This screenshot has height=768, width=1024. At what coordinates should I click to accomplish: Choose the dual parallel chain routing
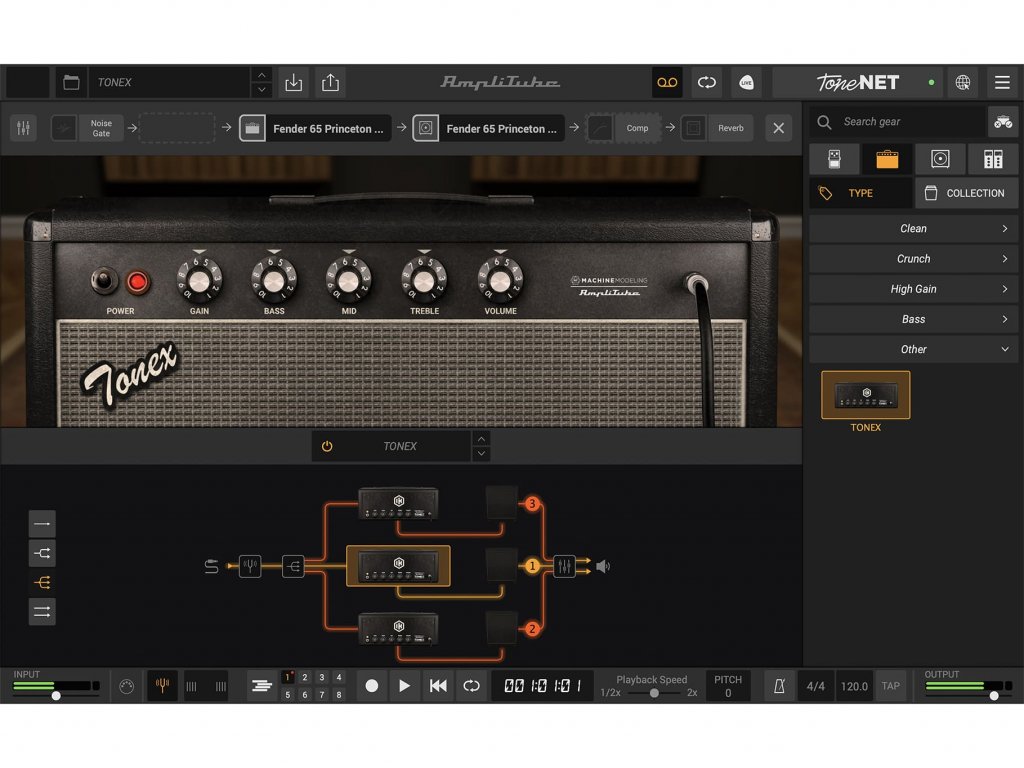pos(42,612)
